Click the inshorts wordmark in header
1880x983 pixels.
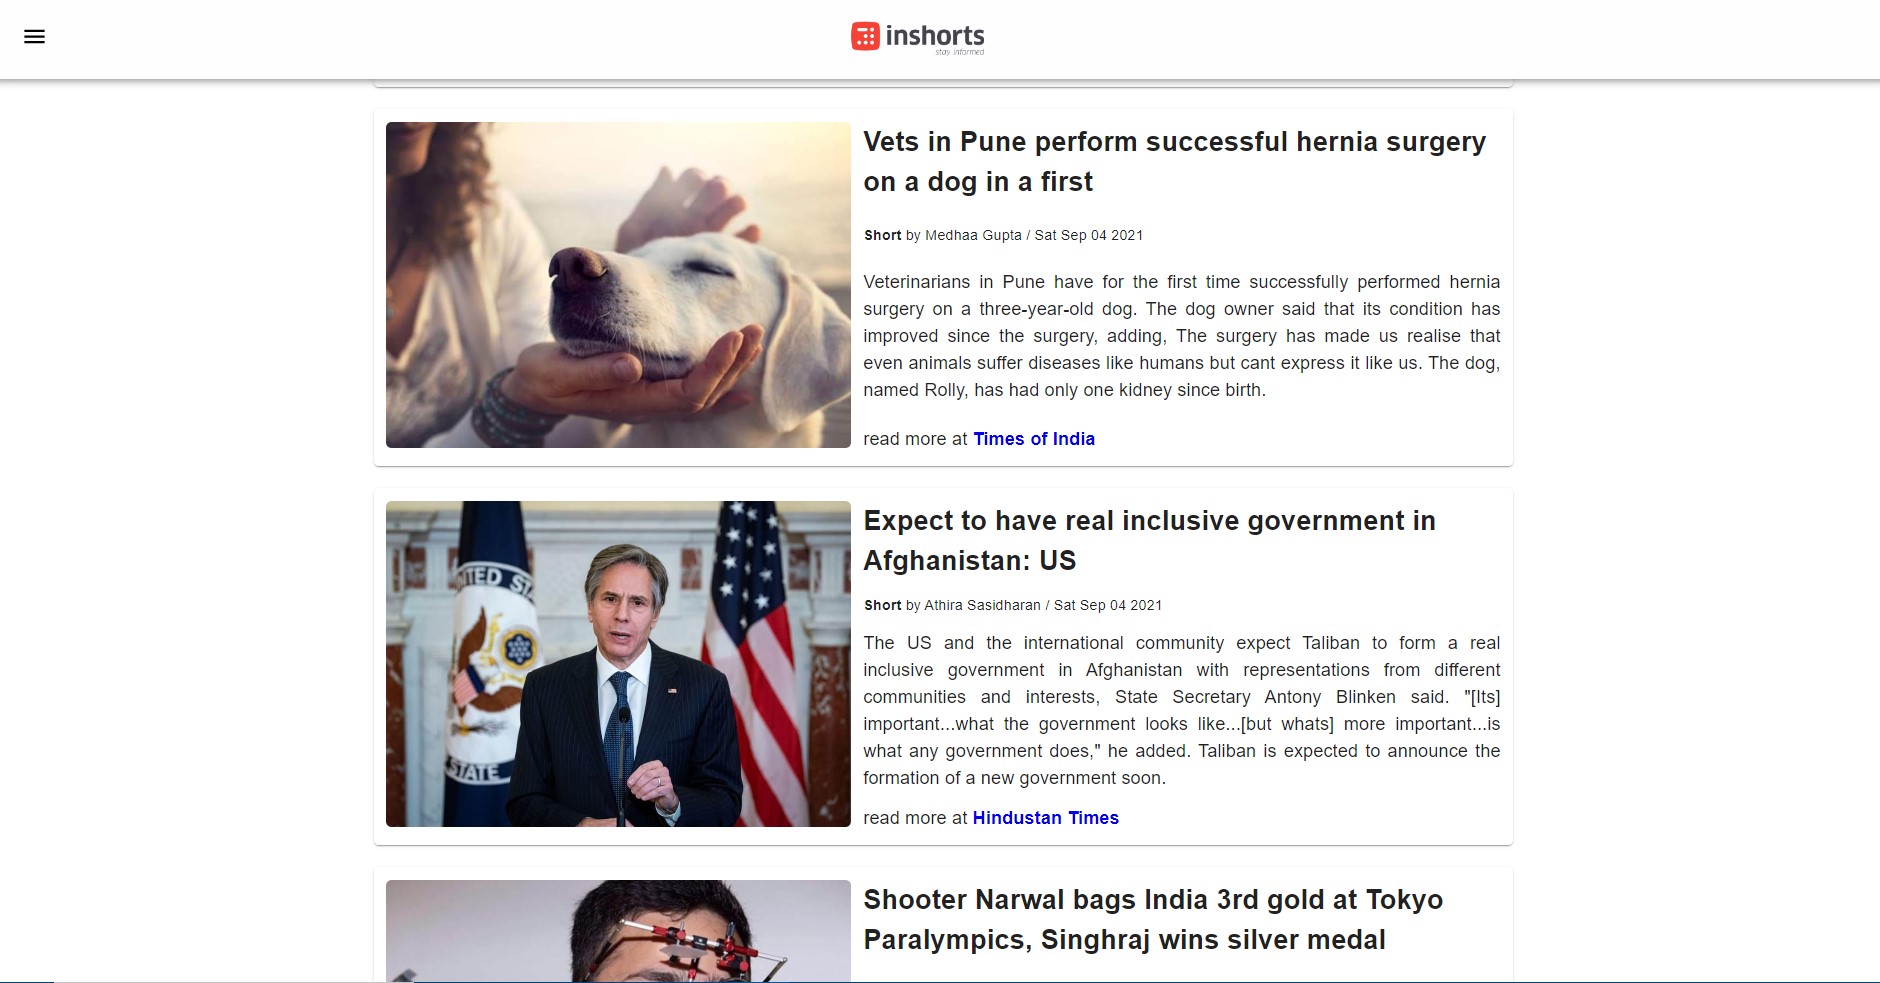[x=935, y=35]
